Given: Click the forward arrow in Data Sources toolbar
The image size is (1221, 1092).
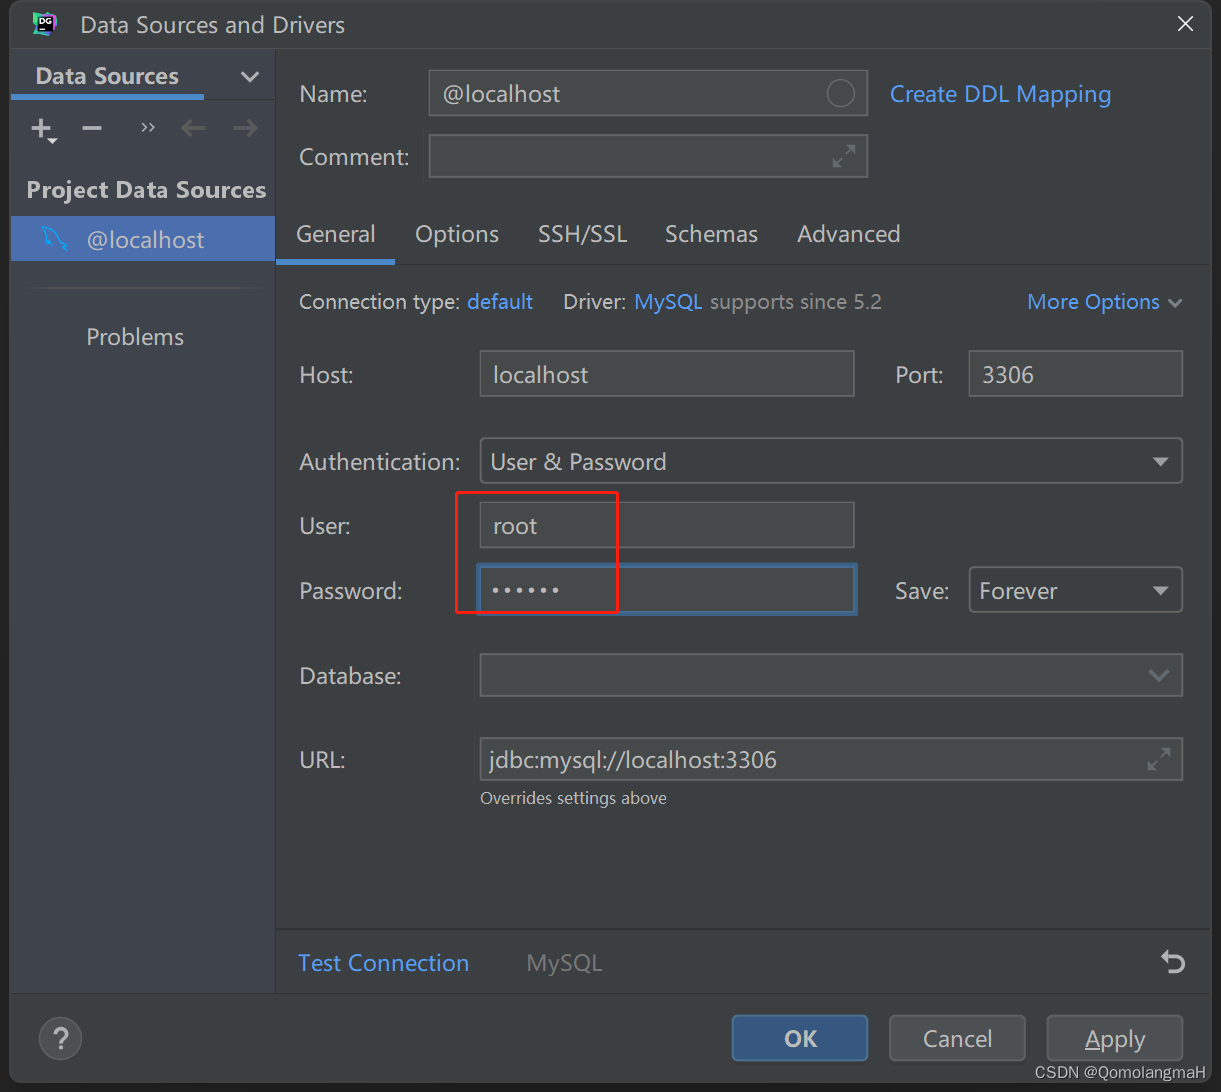Looking at the screenshot, I should pyautogui.click(x=245, y=128).
